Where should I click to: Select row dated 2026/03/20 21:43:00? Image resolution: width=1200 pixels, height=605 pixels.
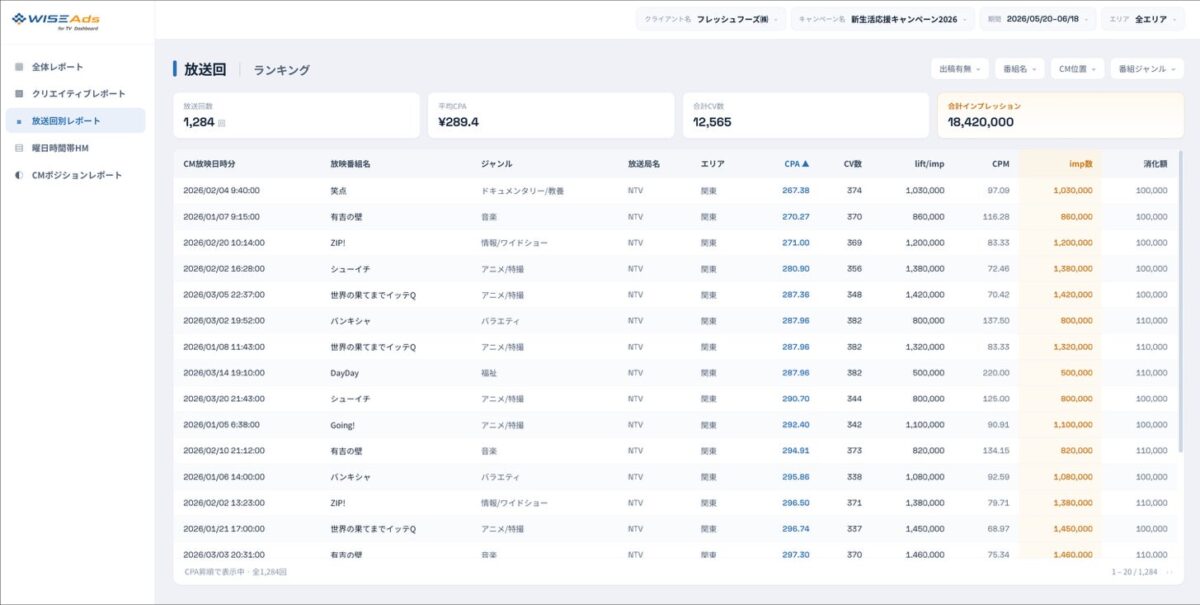[675, 398]
